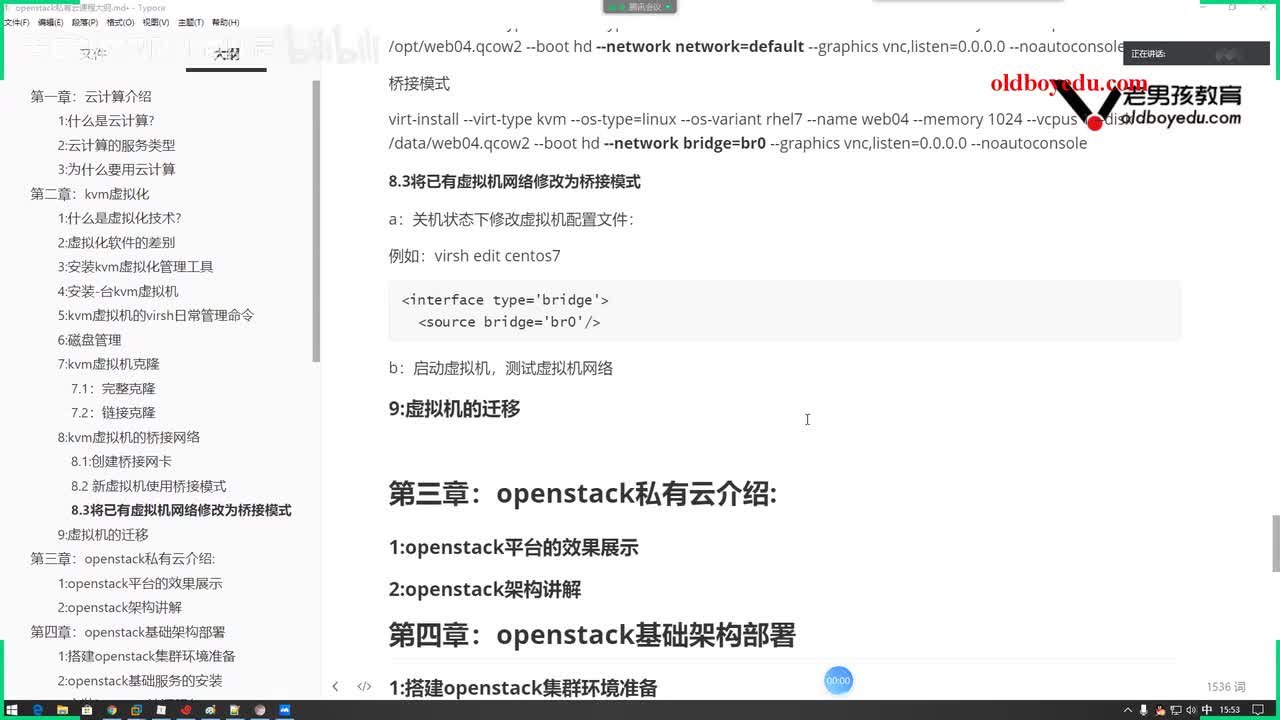
Task: Open the Windows Start menu
Action: coord(12,709)
